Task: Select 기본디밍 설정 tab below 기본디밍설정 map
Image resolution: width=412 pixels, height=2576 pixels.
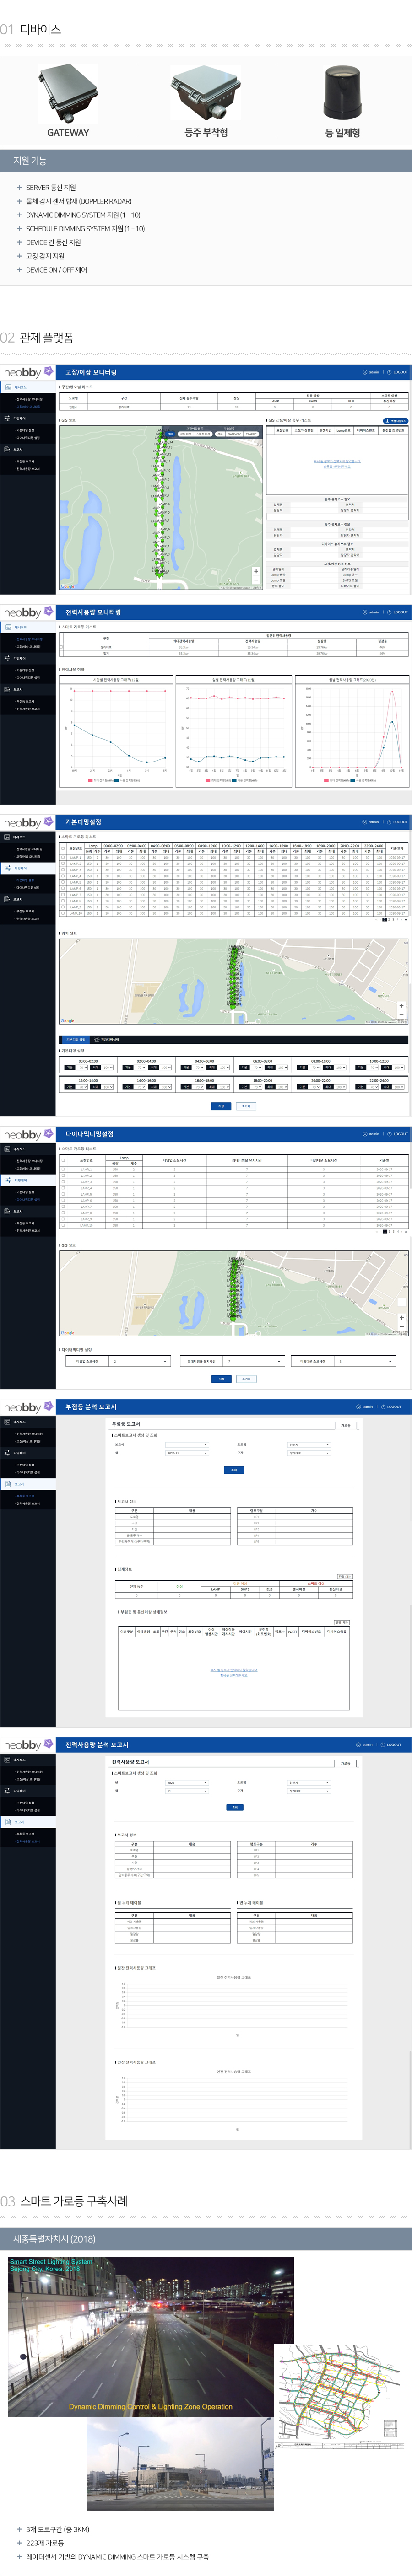Action: tap(77, 1040)
